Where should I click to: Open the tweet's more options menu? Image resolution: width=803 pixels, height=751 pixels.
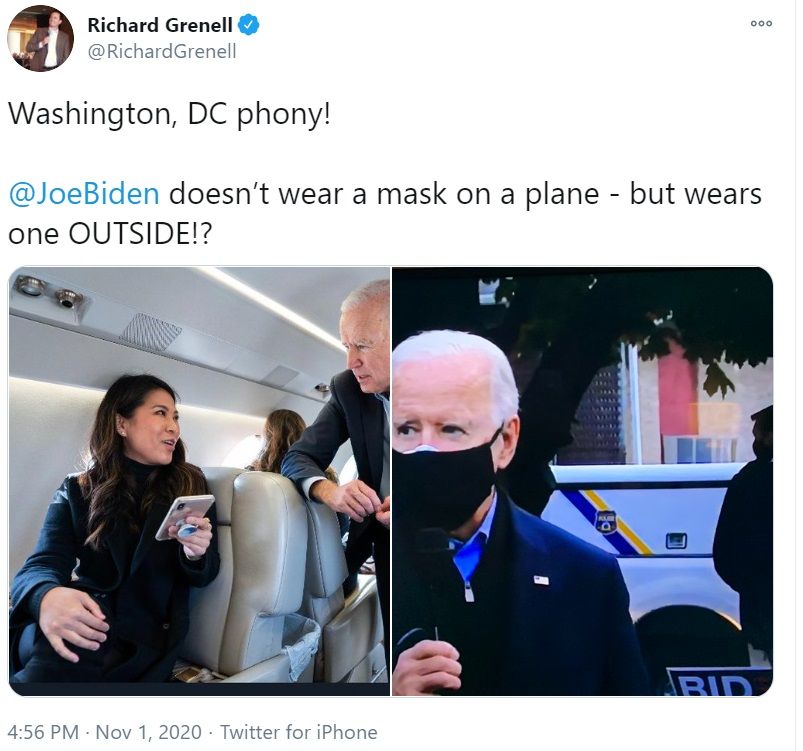coord(761,24)
